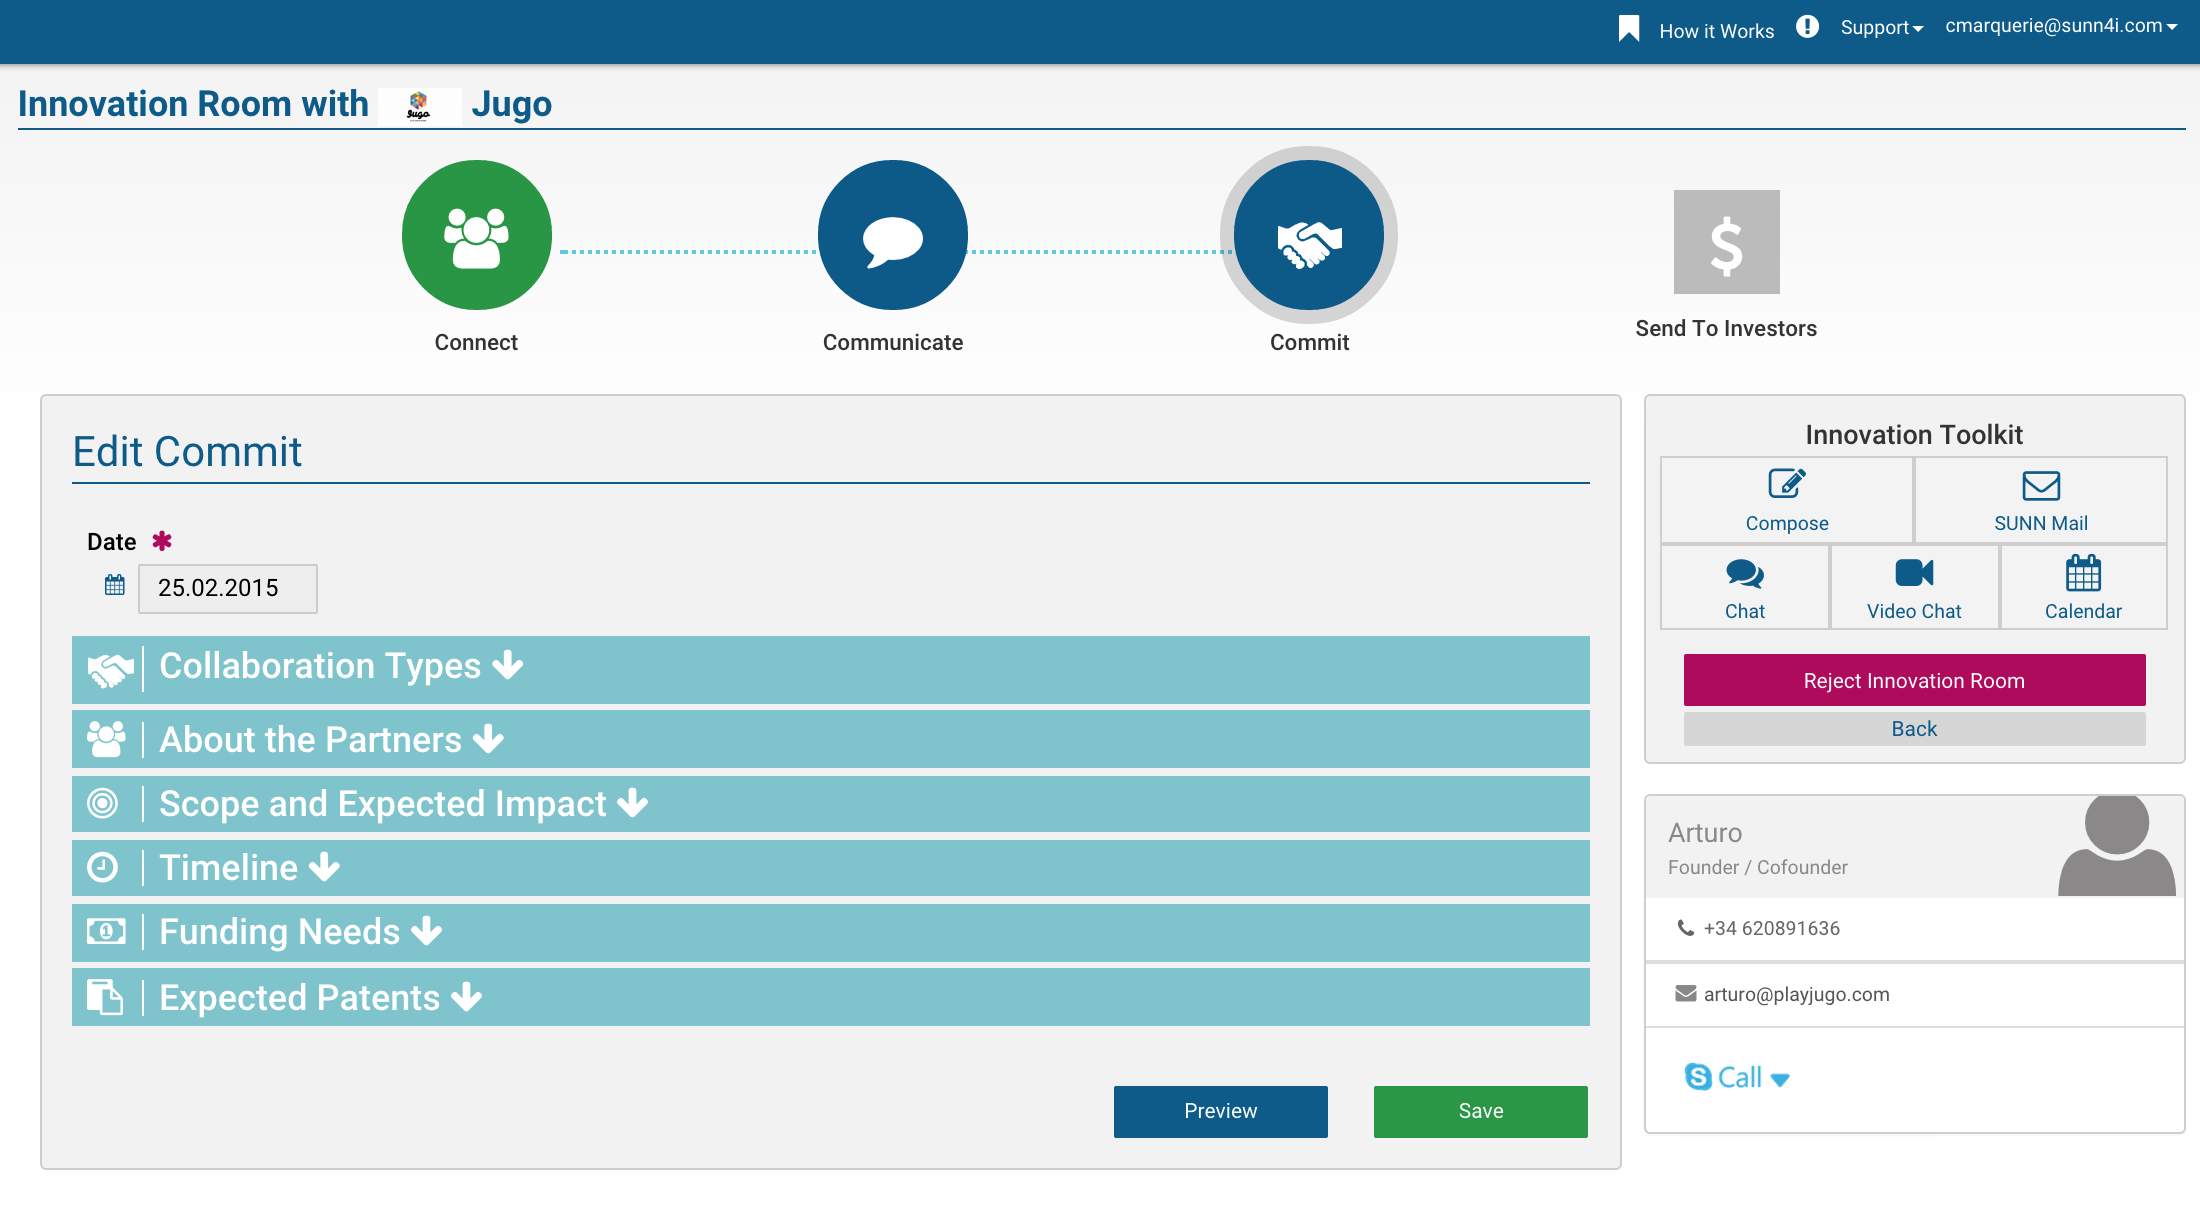Click the date input field 25.02.2015
Screen dimensions: 2200x1220
pos(228,588)
